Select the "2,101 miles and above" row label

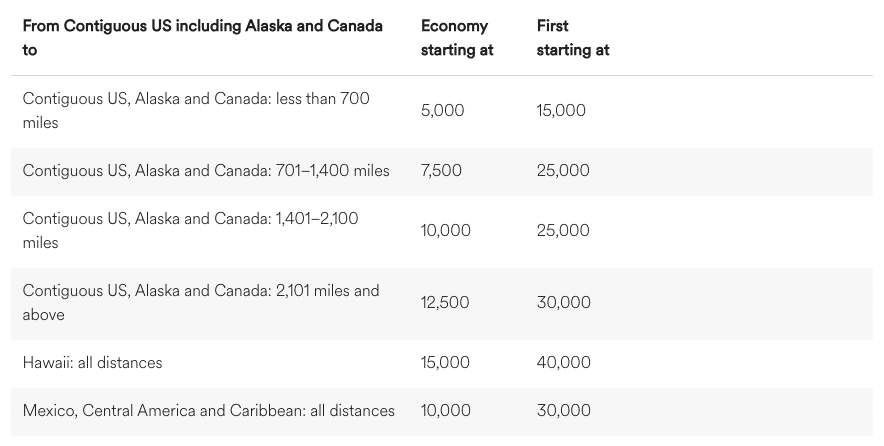point(201,302)
